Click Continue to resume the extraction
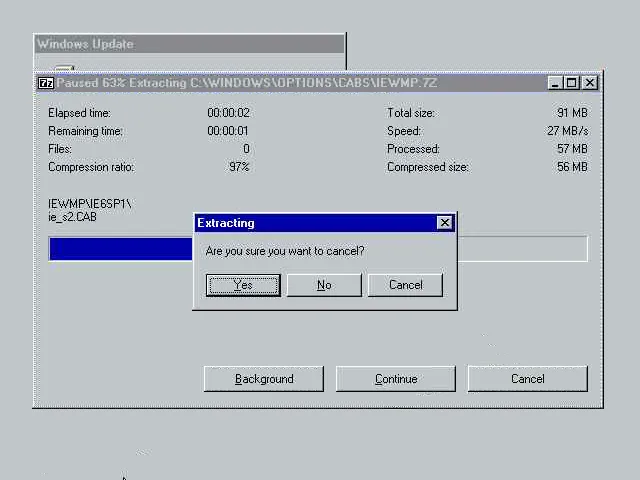Viewport: 640px width, 480px height. click(x=396, y=379)
